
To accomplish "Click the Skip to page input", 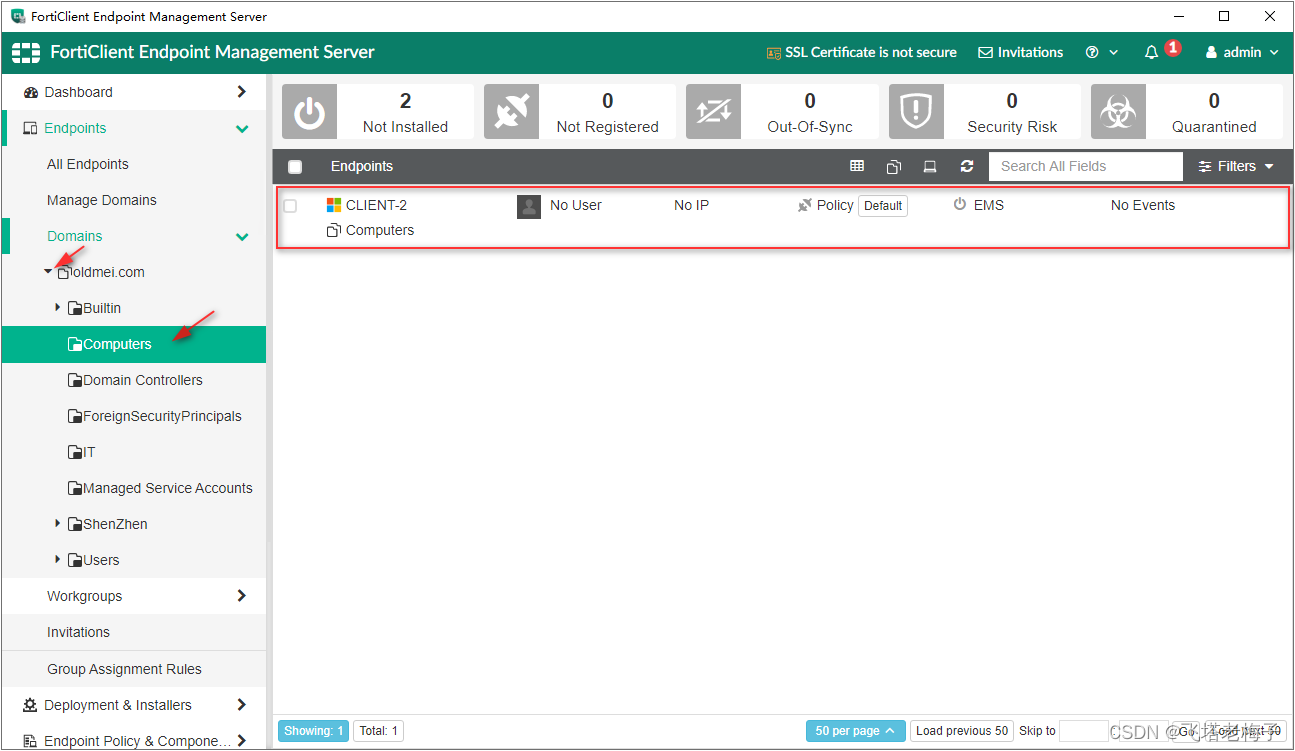I will 1083,731.
